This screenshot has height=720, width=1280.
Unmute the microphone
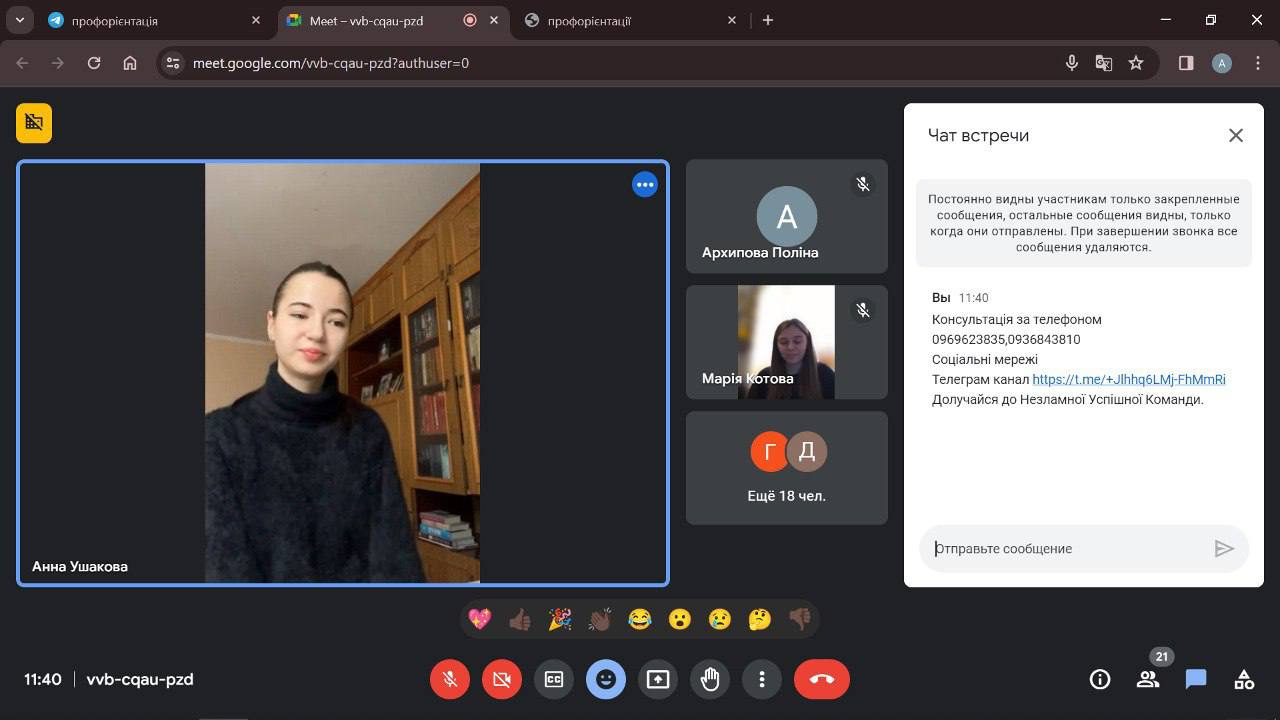click(x=450, y=679)
